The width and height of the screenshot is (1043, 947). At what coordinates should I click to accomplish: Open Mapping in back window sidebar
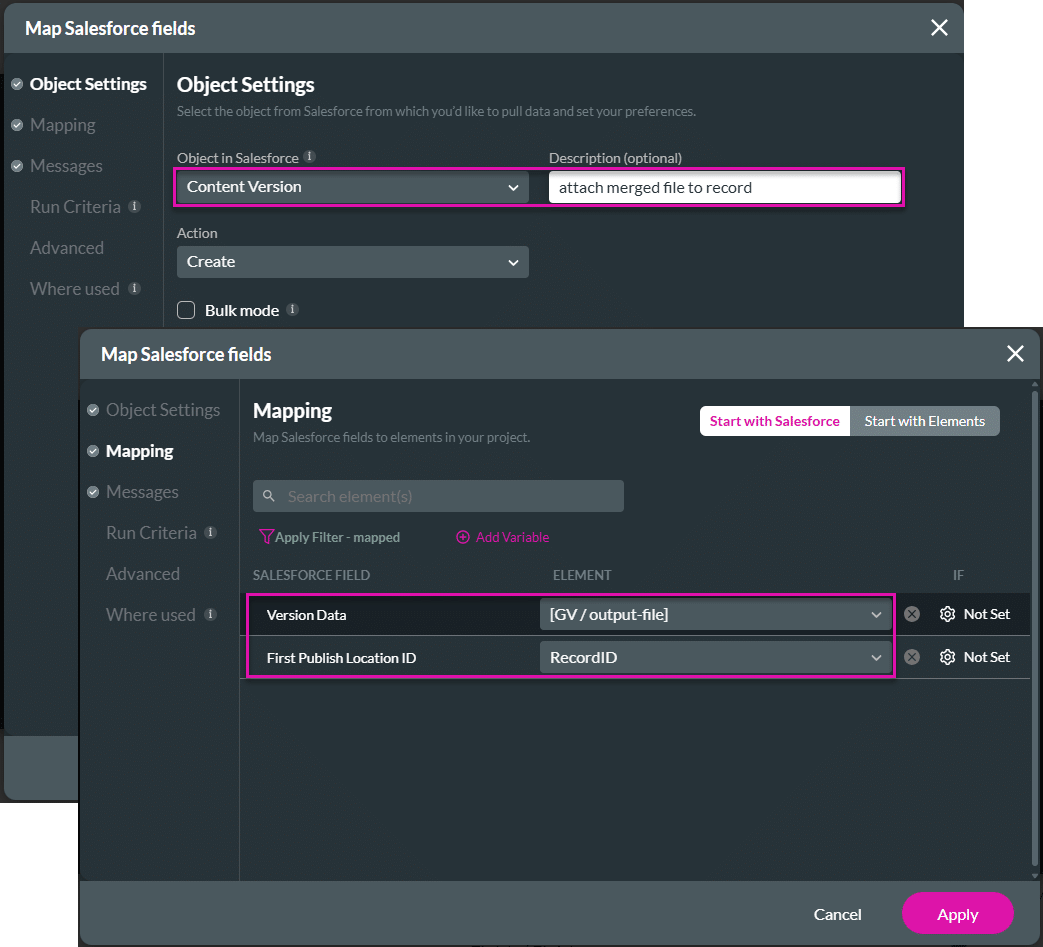[63, 125]
